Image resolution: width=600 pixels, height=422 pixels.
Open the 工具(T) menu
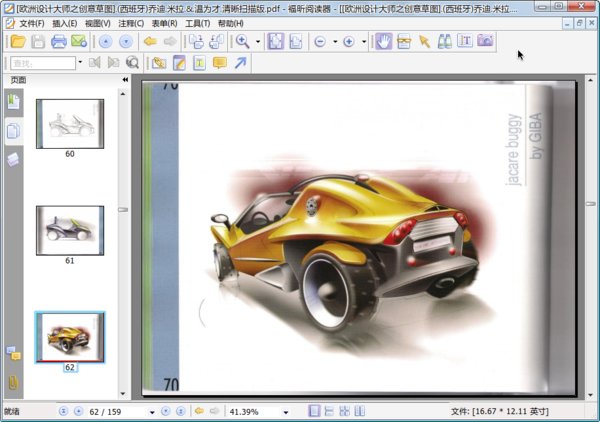(x=197, y=23)
